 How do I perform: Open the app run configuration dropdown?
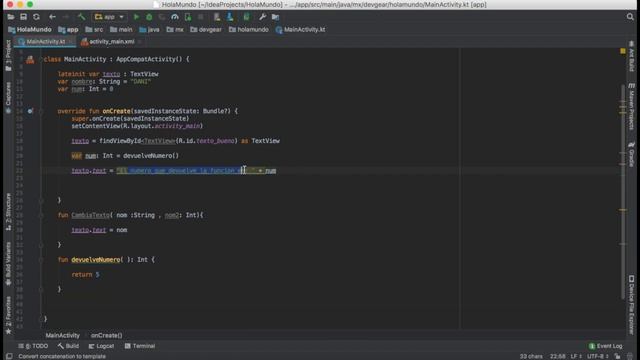109,17
